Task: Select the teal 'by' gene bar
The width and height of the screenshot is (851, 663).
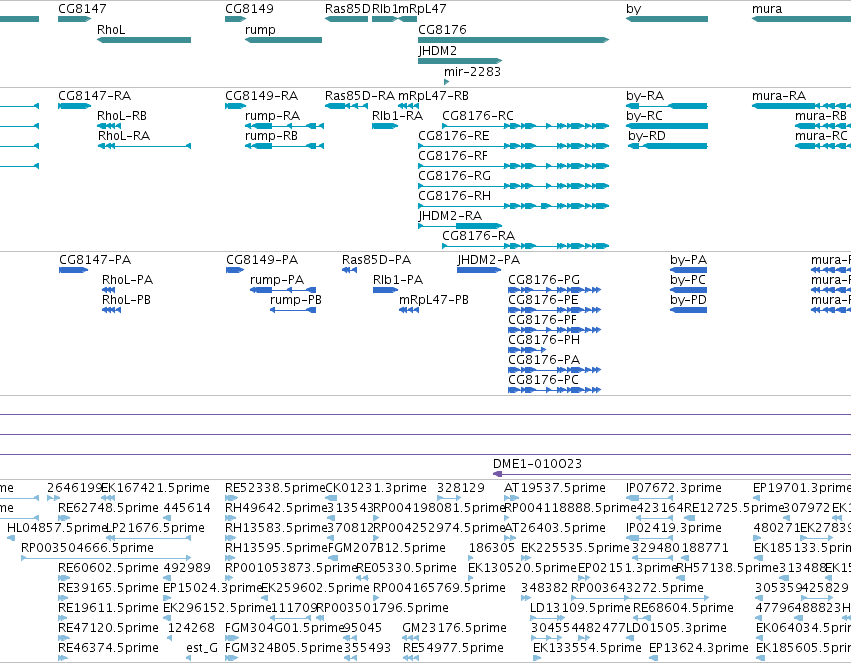Action: (x=667, y=19)
